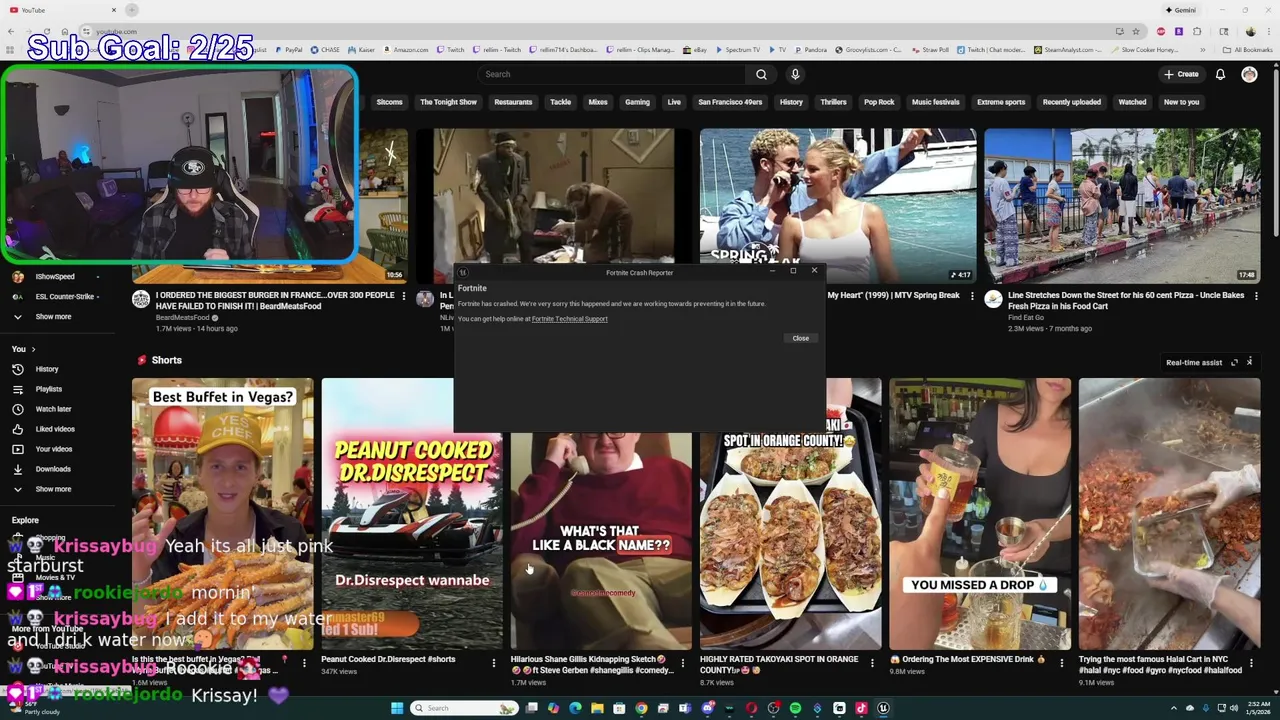
Task: Select the New to you chip
Action: point(1181,102)
